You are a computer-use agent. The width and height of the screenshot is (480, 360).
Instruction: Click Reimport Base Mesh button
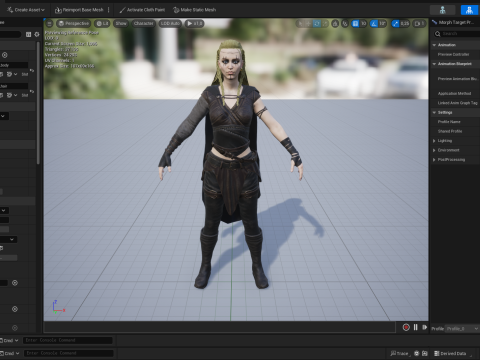(x=79, y=10)
